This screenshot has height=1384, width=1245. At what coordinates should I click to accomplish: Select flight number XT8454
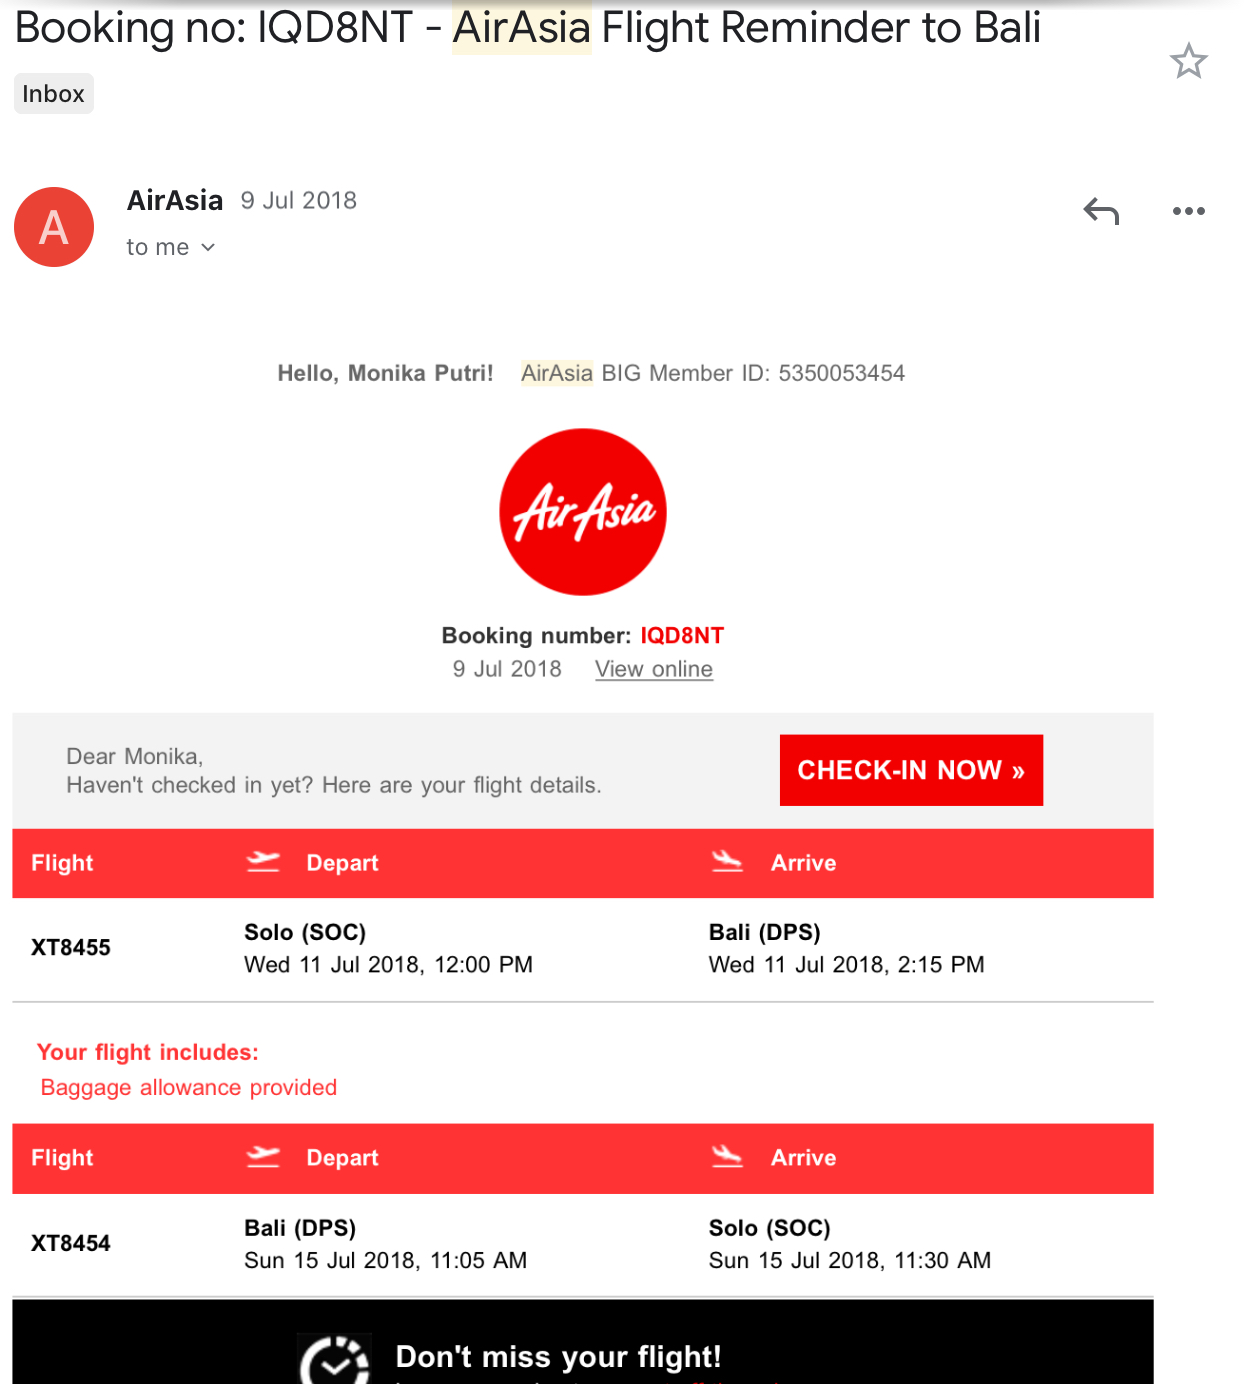pos(71,1243)
